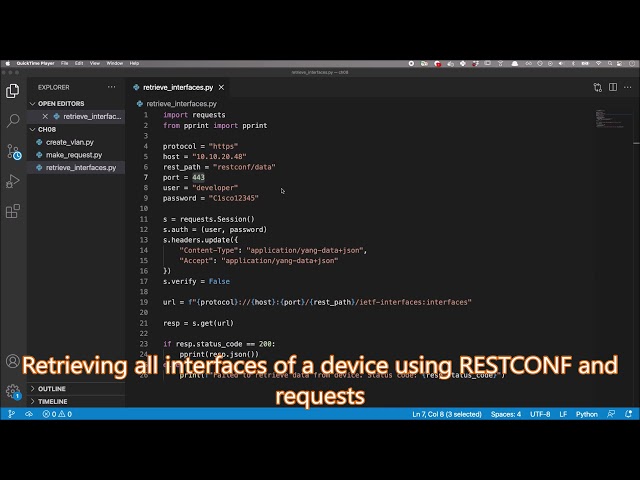Close the retrieve_interfaces.py editor tab
640x480 pixels.
221,87
